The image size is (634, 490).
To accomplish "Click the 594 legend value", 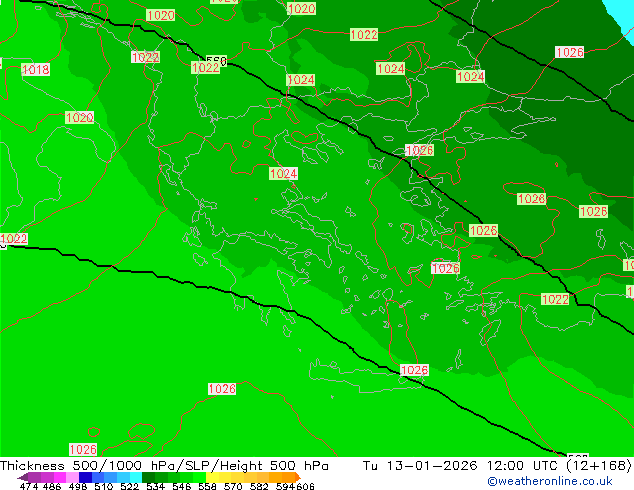I will click(x=285, y=486).
